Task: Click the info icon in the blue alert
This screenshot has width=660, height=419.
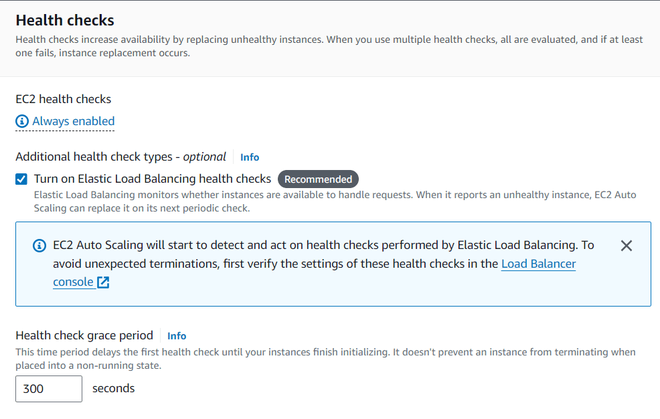Action: coord(39,245)
